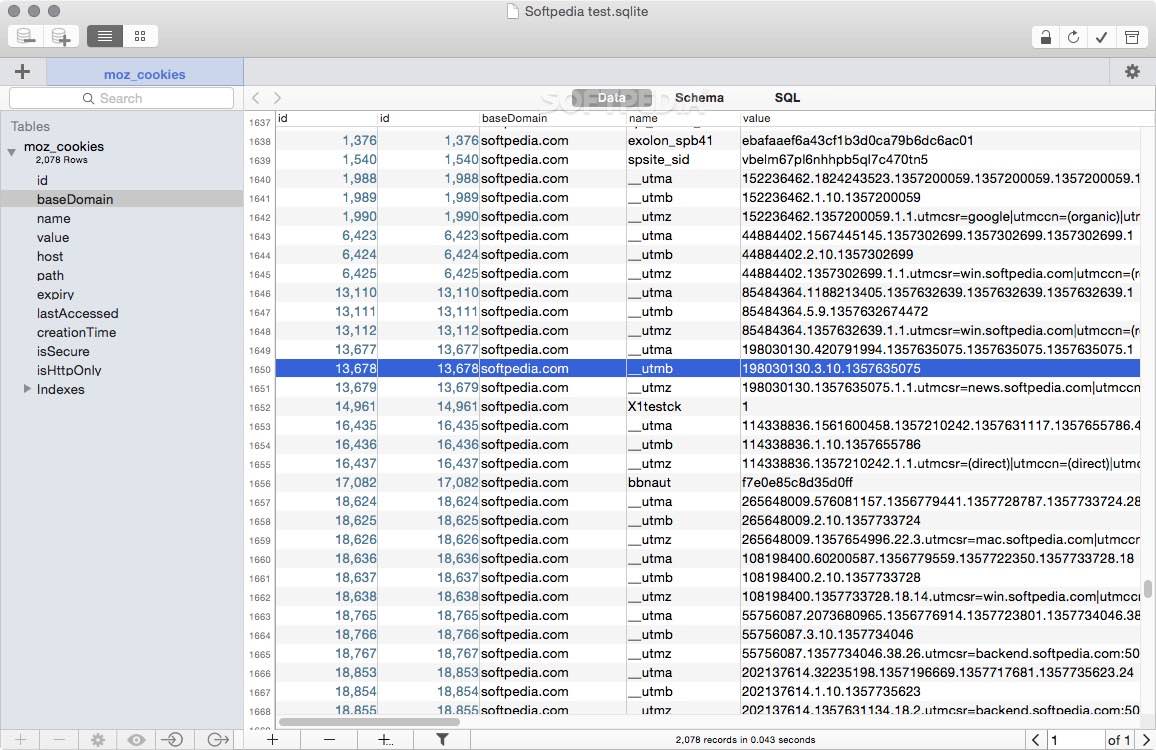The image size is (1156, 750).
Task: Select the name column in sidebar
Action: click(x=54, y=218)
